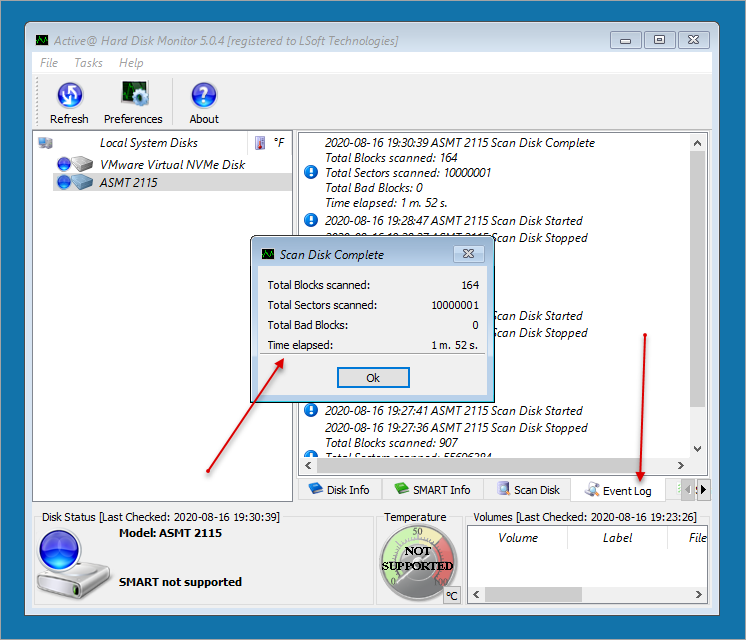The height and width of the screenshot is (640, 746).
Task: Click the Scan Disk Complete dialog title icon
Action: click(x=268, y=254)
